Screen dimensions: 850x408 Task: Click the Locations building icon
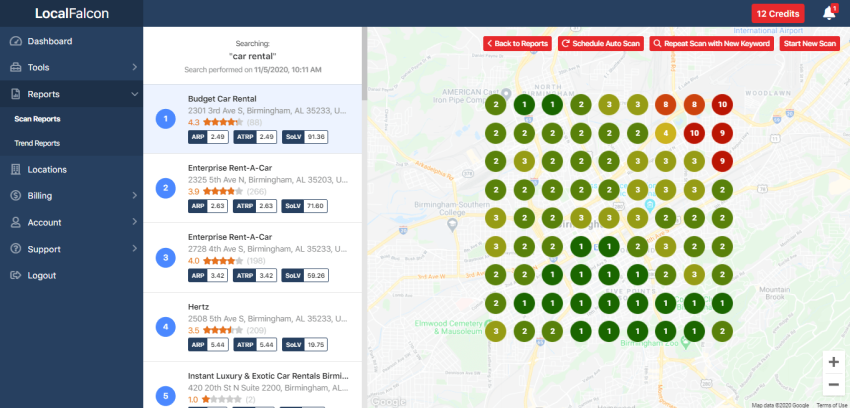[x=16, y=170]
